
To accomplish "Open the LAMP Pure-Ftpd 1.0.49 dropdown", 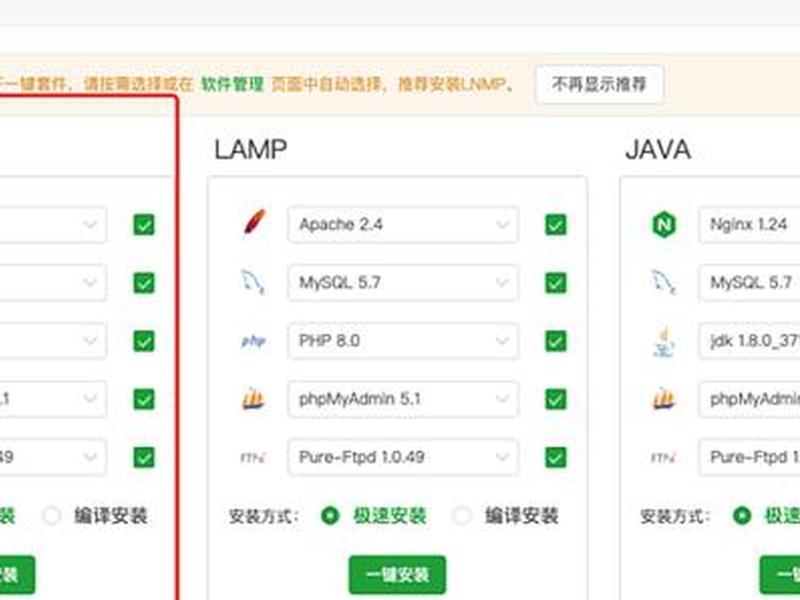I will 403,457.
